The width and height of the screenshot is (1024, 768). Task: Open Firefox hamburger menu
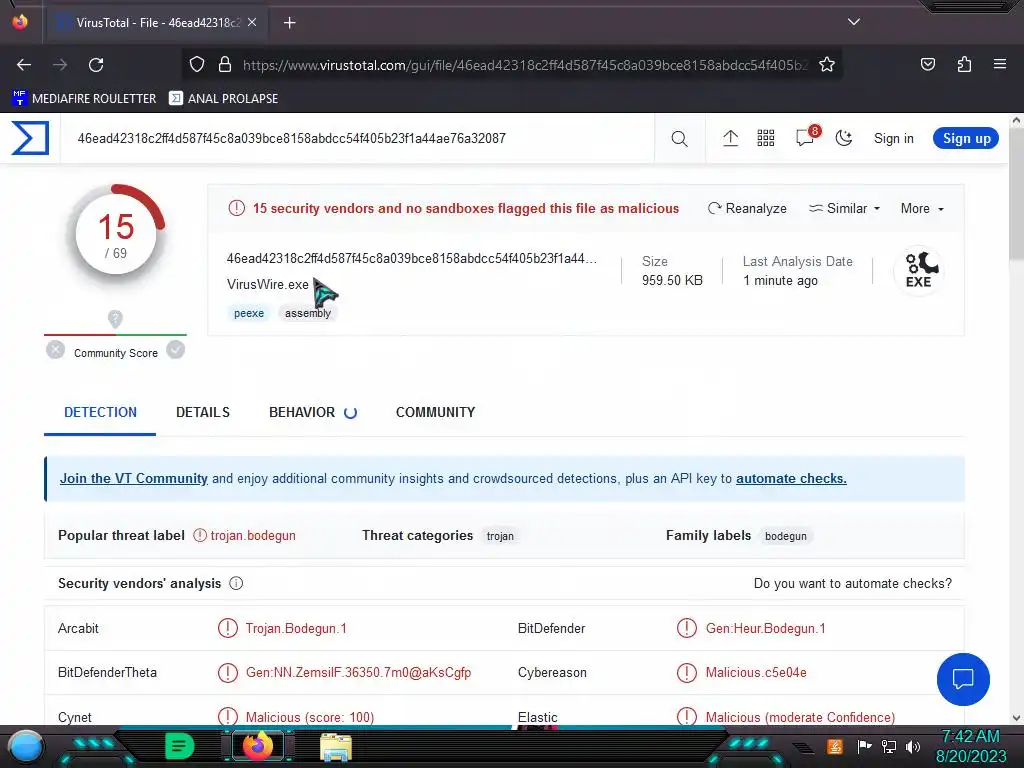coord(1000,64)
